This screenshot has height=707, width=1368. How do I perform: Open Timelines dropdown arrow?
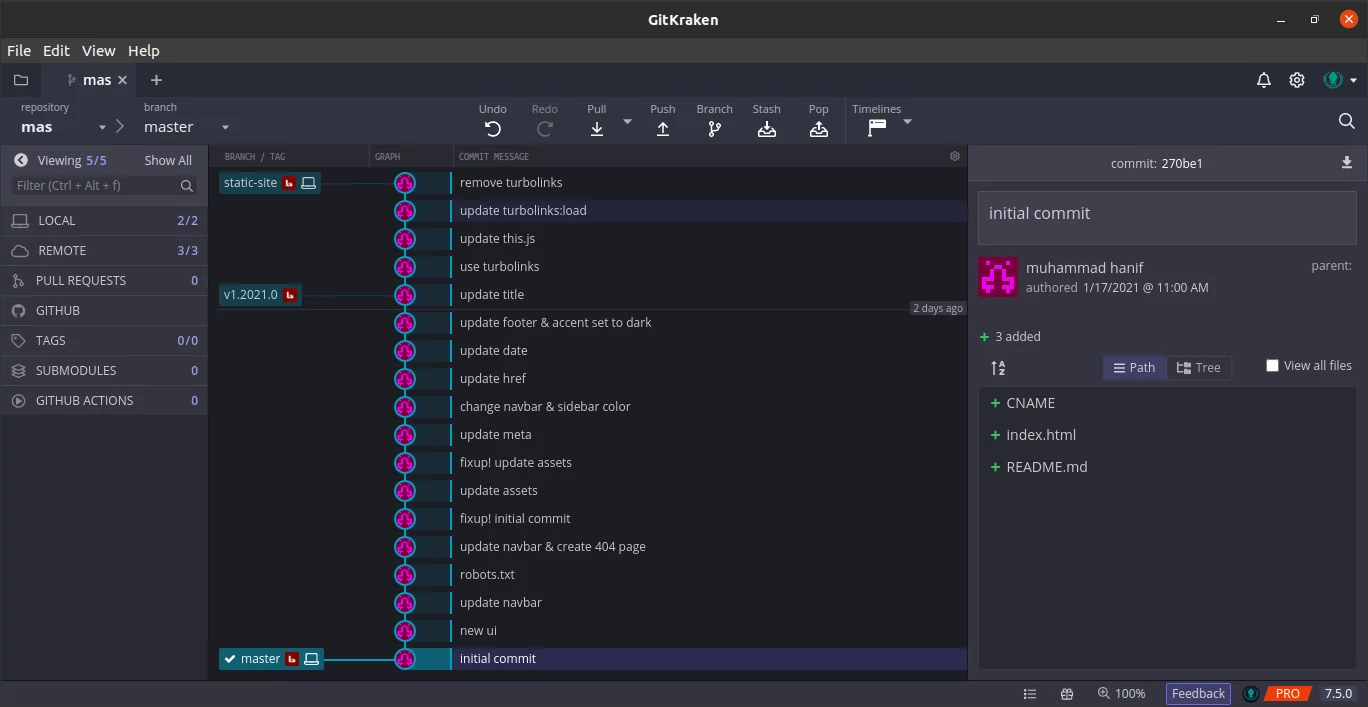(x=907, y=121)
